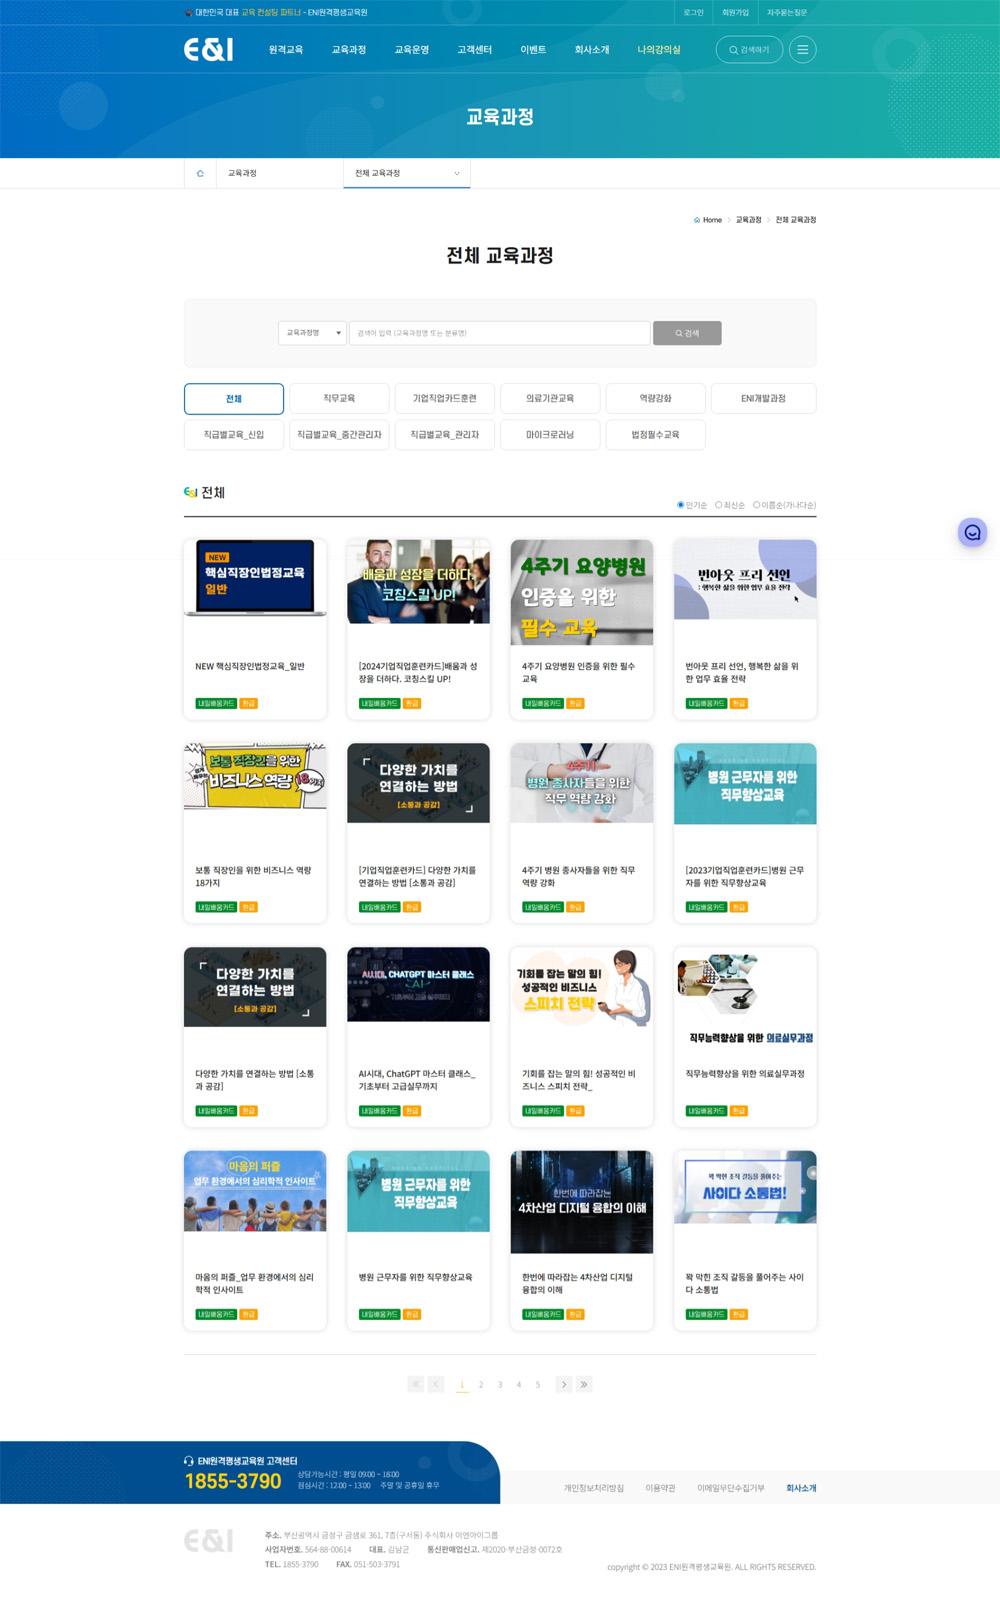Open the 교육운영 menu
The width and height of the screenshot is (1000, 1598).
(411, 49)
